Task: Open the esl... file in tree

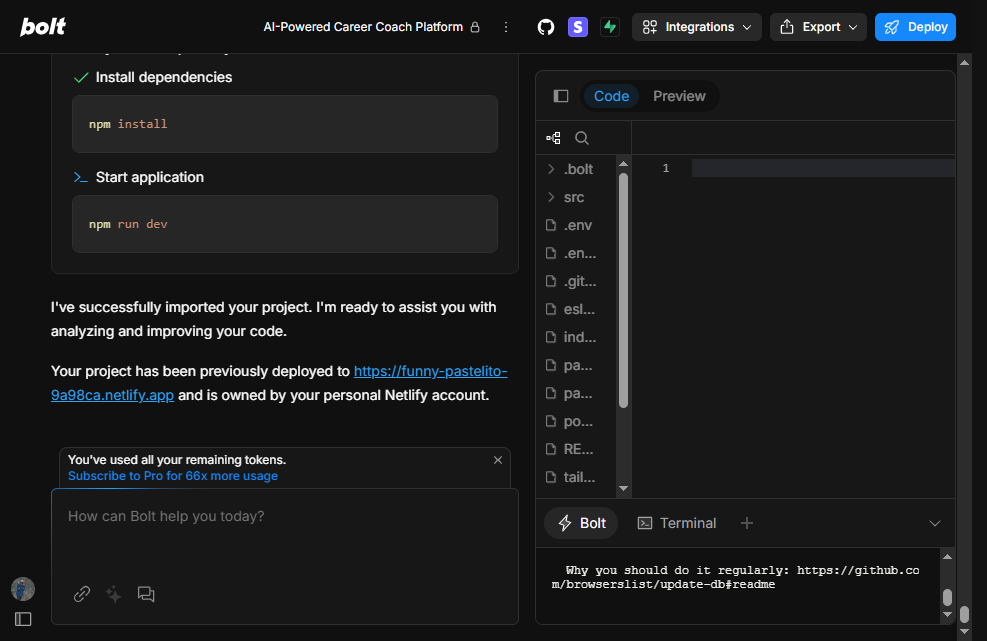Action: coord(578,309)
